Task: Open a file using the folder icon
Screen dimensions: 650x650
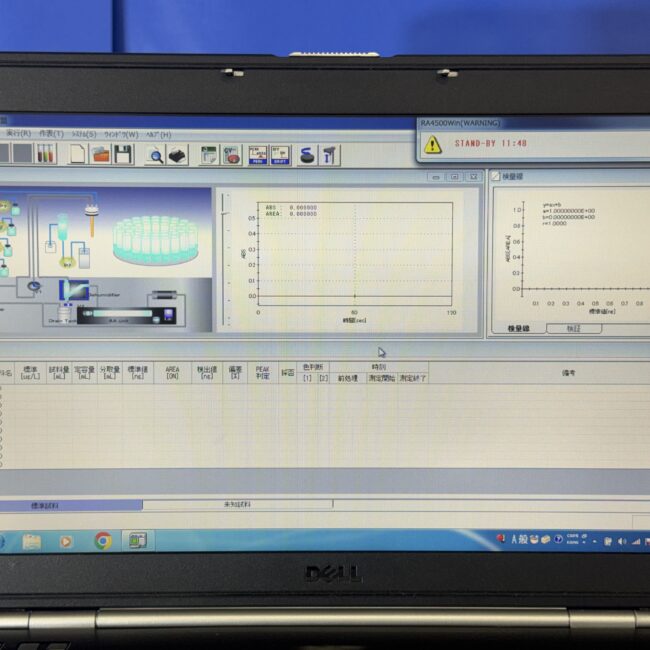Action: pyautogui.click(x=101, y=154)
